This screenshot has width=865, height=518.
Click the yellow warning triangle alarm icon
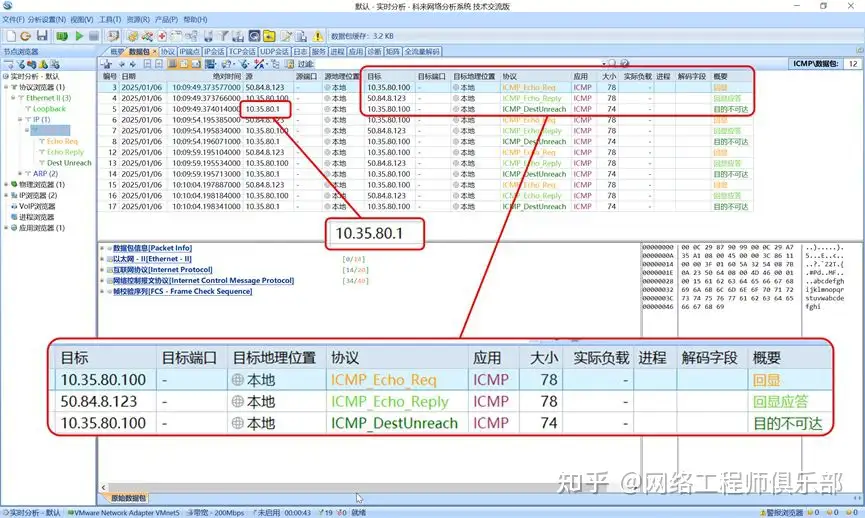pyautogui.click(x=318, y=36)
